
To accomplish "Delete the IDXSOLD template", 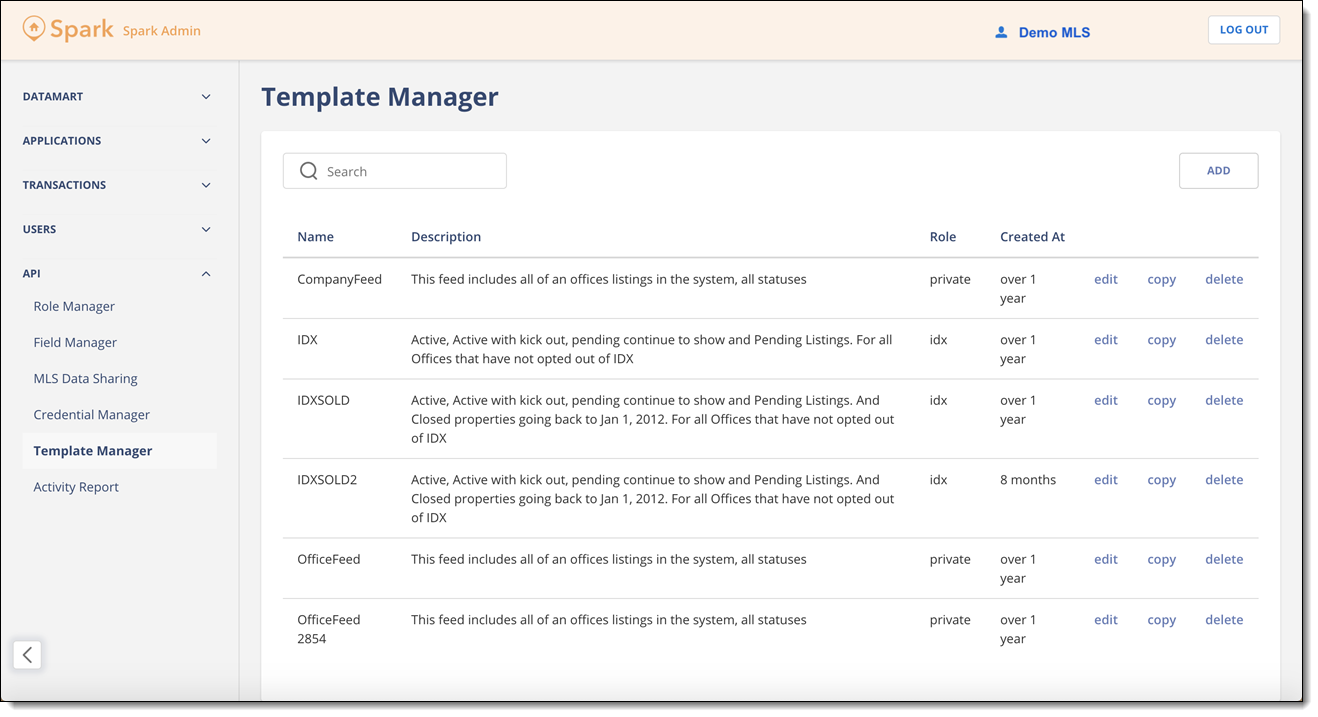I will [x=1224, y=400].
